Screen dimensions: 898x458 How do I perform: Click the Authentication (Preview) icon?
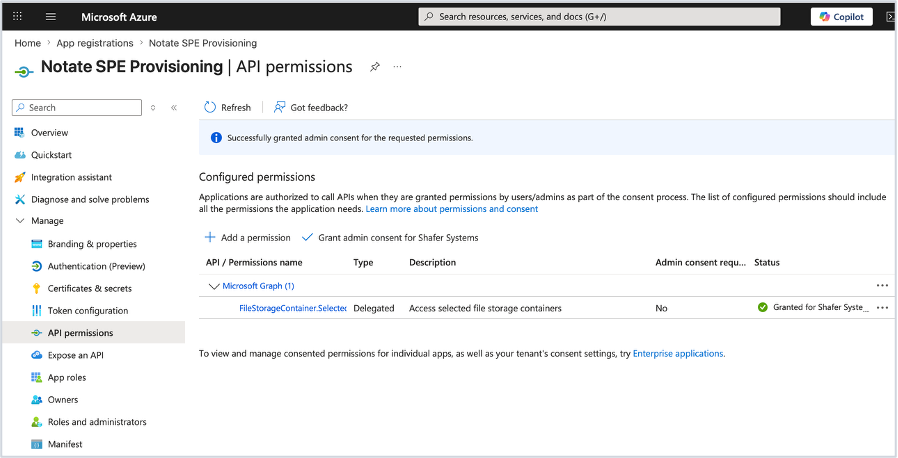[x=37, y=266]
